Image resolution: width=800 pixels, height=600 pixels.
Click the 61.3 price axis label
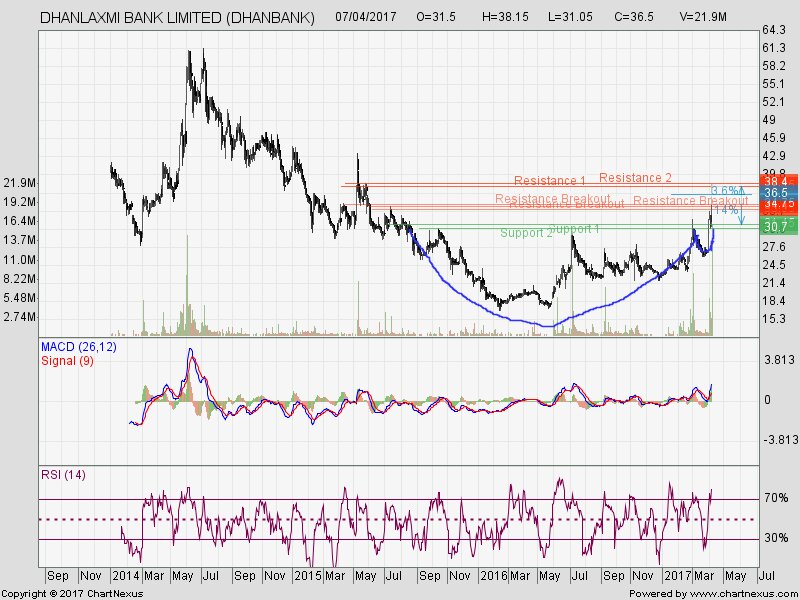point(774,48)
